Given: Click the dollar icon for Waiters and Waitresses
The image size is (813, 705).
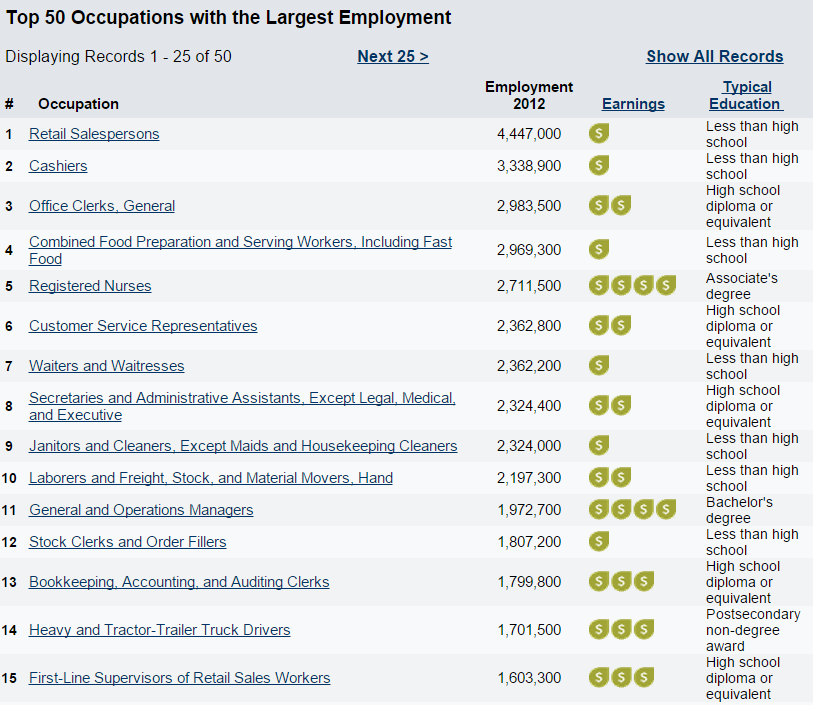Looking at the screenshot, I should click(x=599, y=365).
